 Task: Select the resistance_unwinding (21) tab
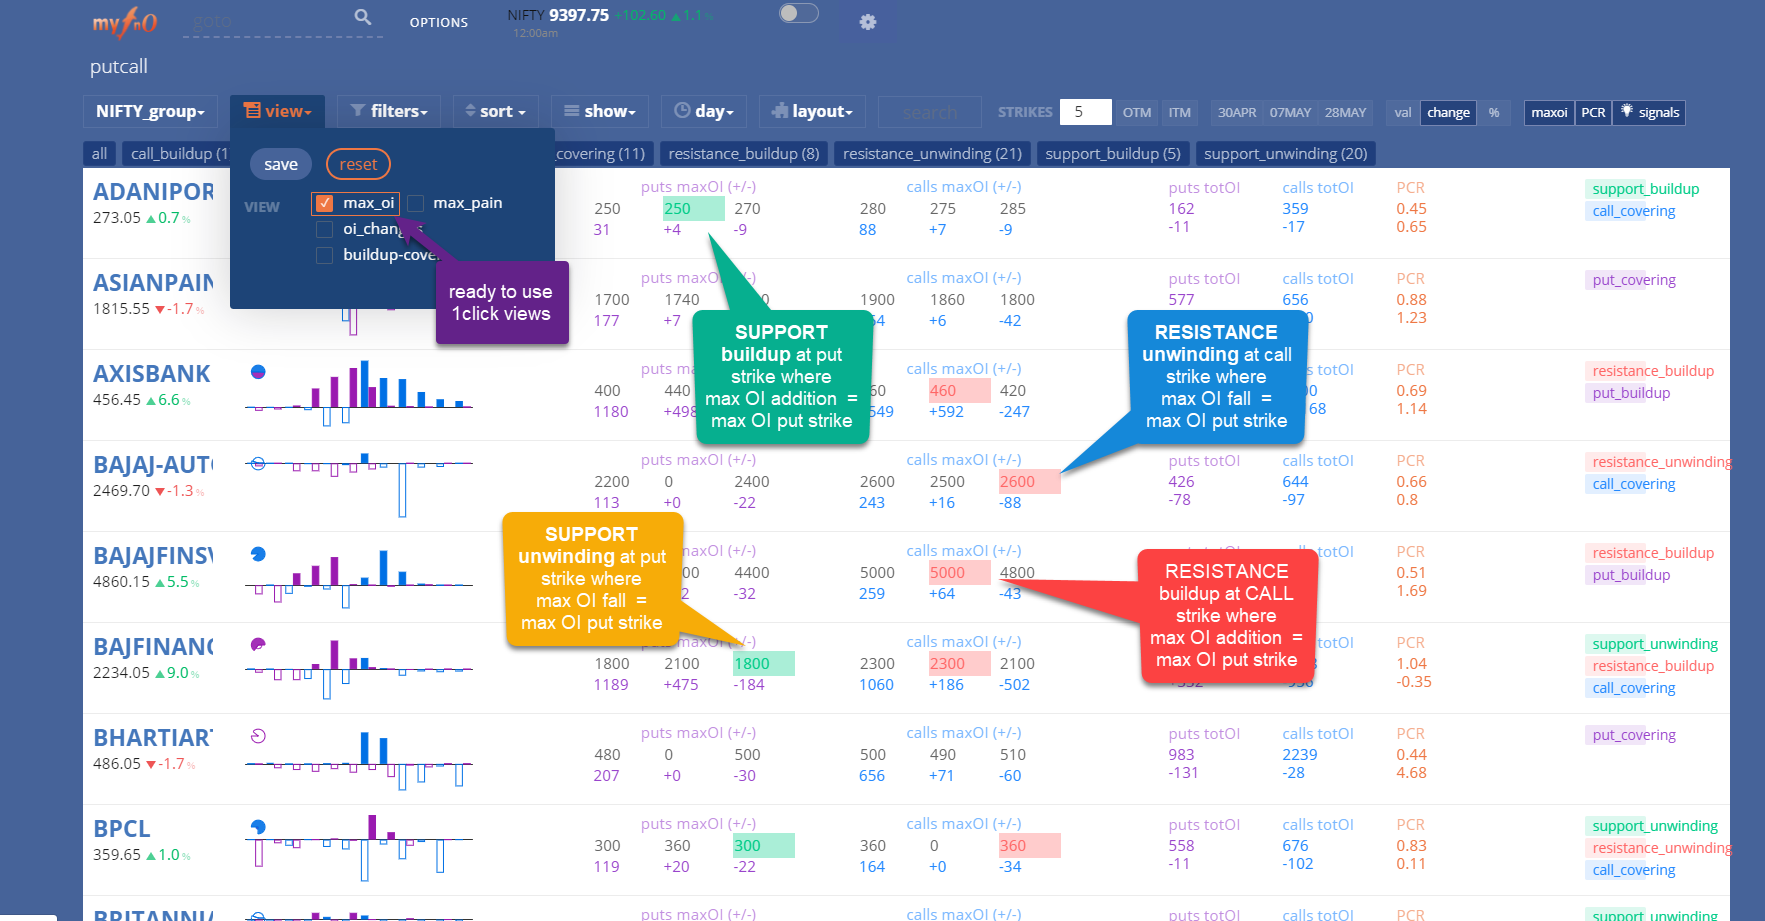point(932,153)
